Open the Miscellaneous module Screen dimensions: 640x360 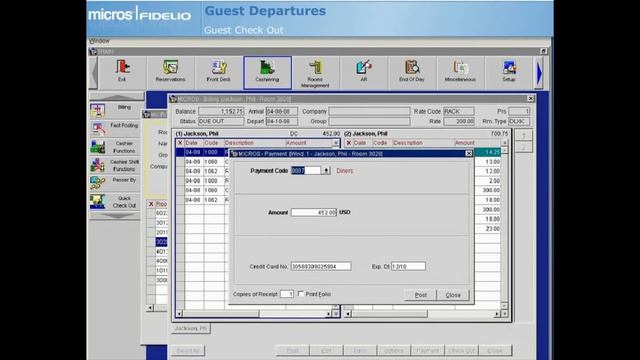click(460, 72)
